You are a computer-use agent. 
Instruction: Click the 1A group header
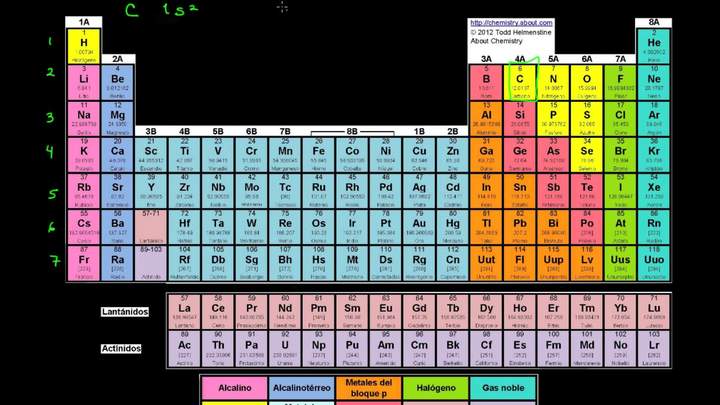[x=84, y=22]
